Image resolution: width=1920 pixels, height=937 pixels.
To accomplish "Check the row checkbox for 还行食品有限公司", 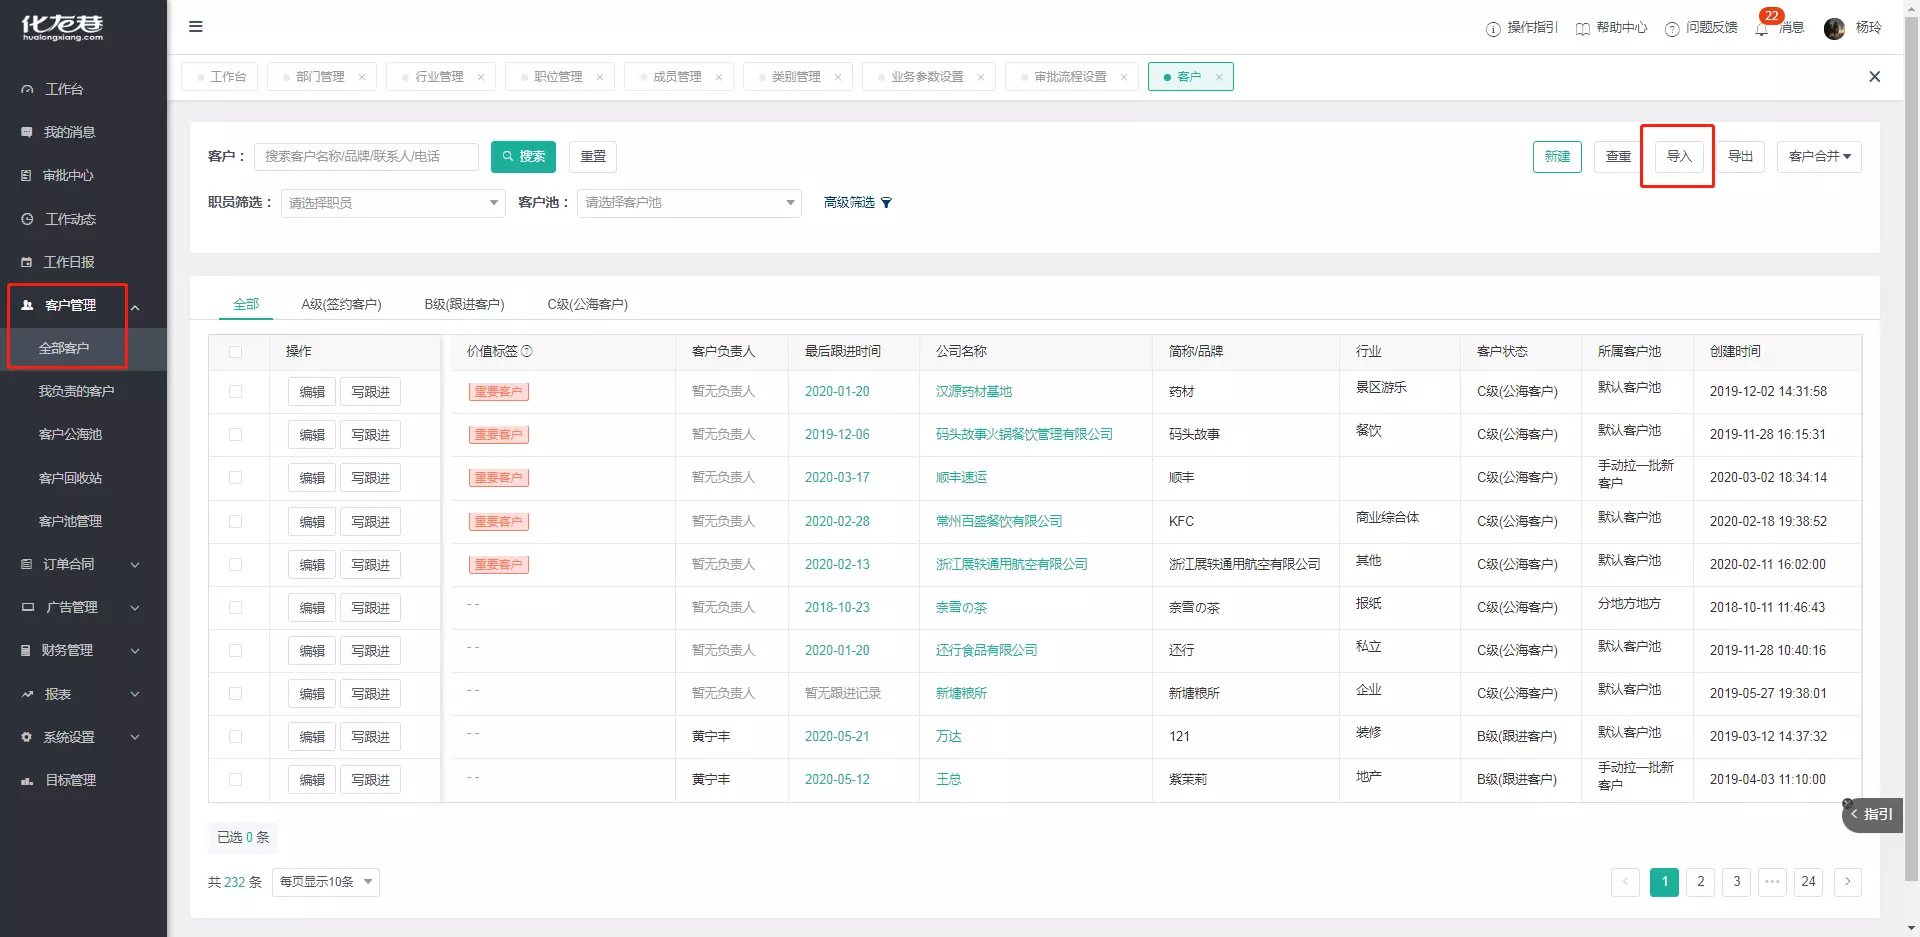I will [235, 651].
